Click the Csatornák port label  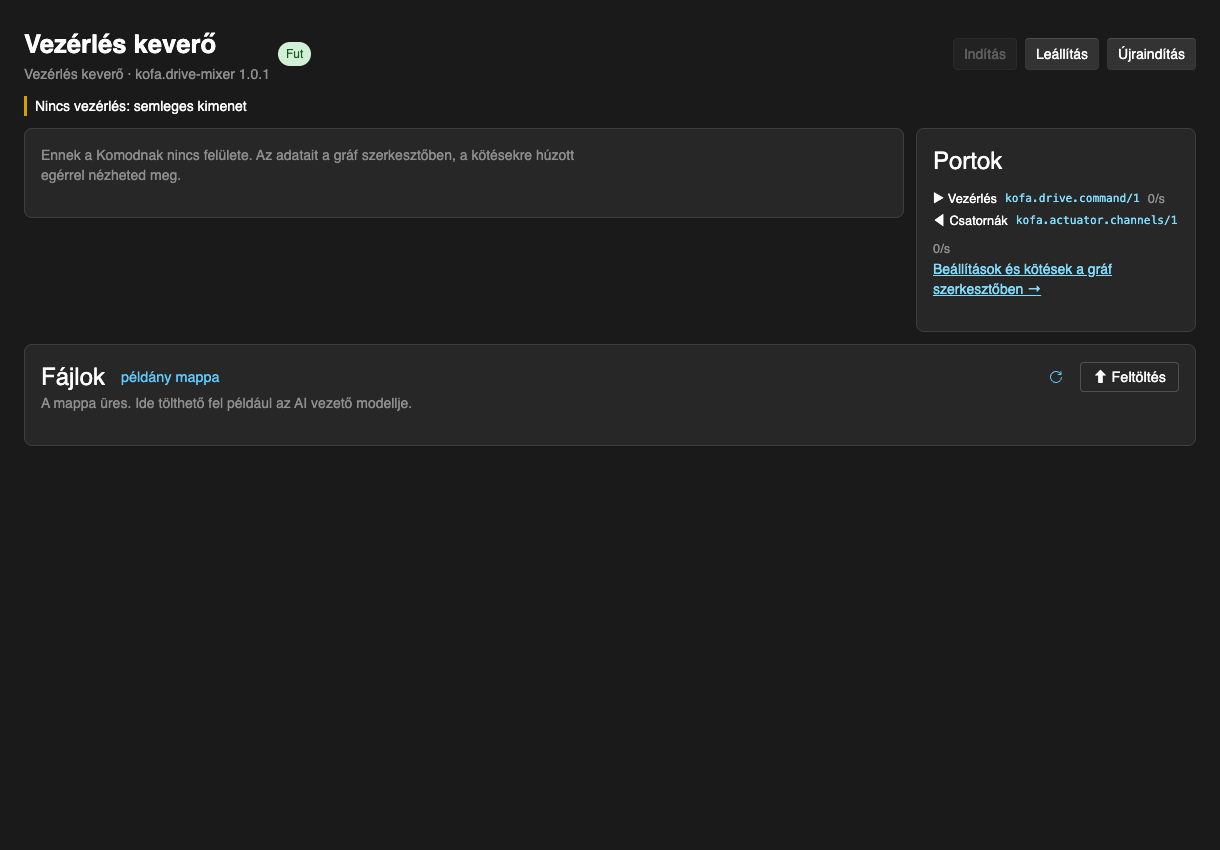978,220
